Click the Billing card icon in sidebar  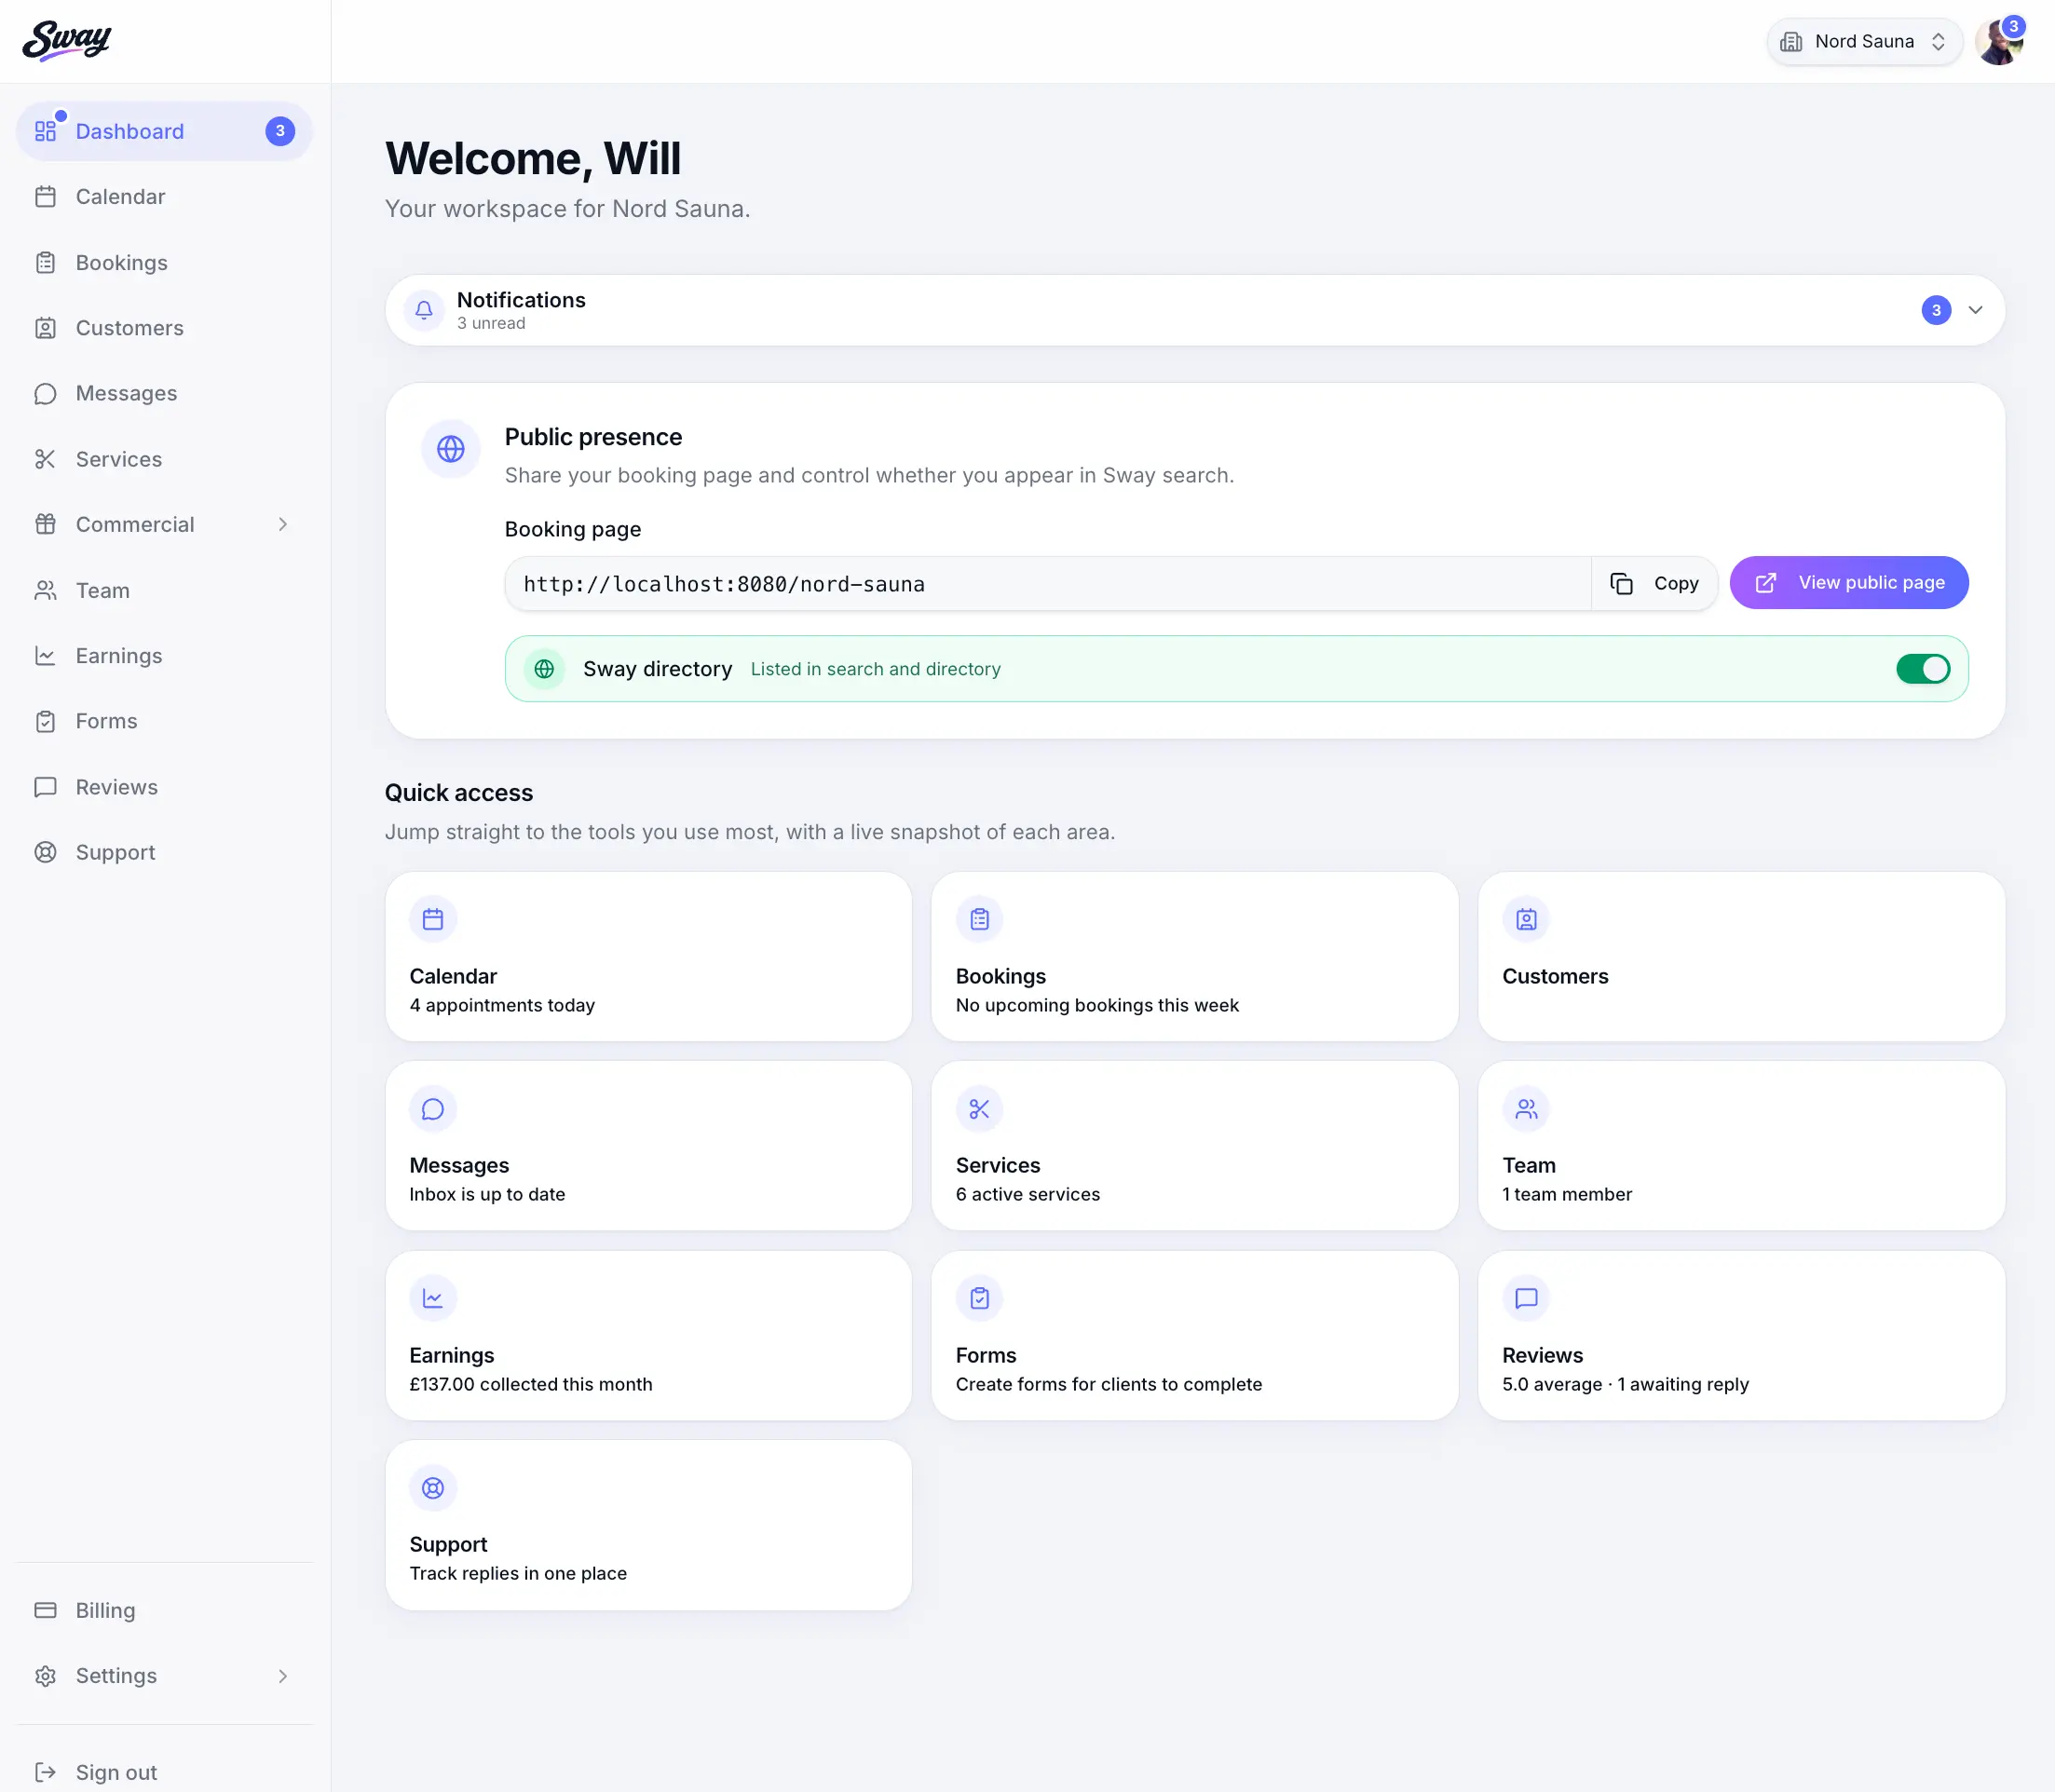45,1610
